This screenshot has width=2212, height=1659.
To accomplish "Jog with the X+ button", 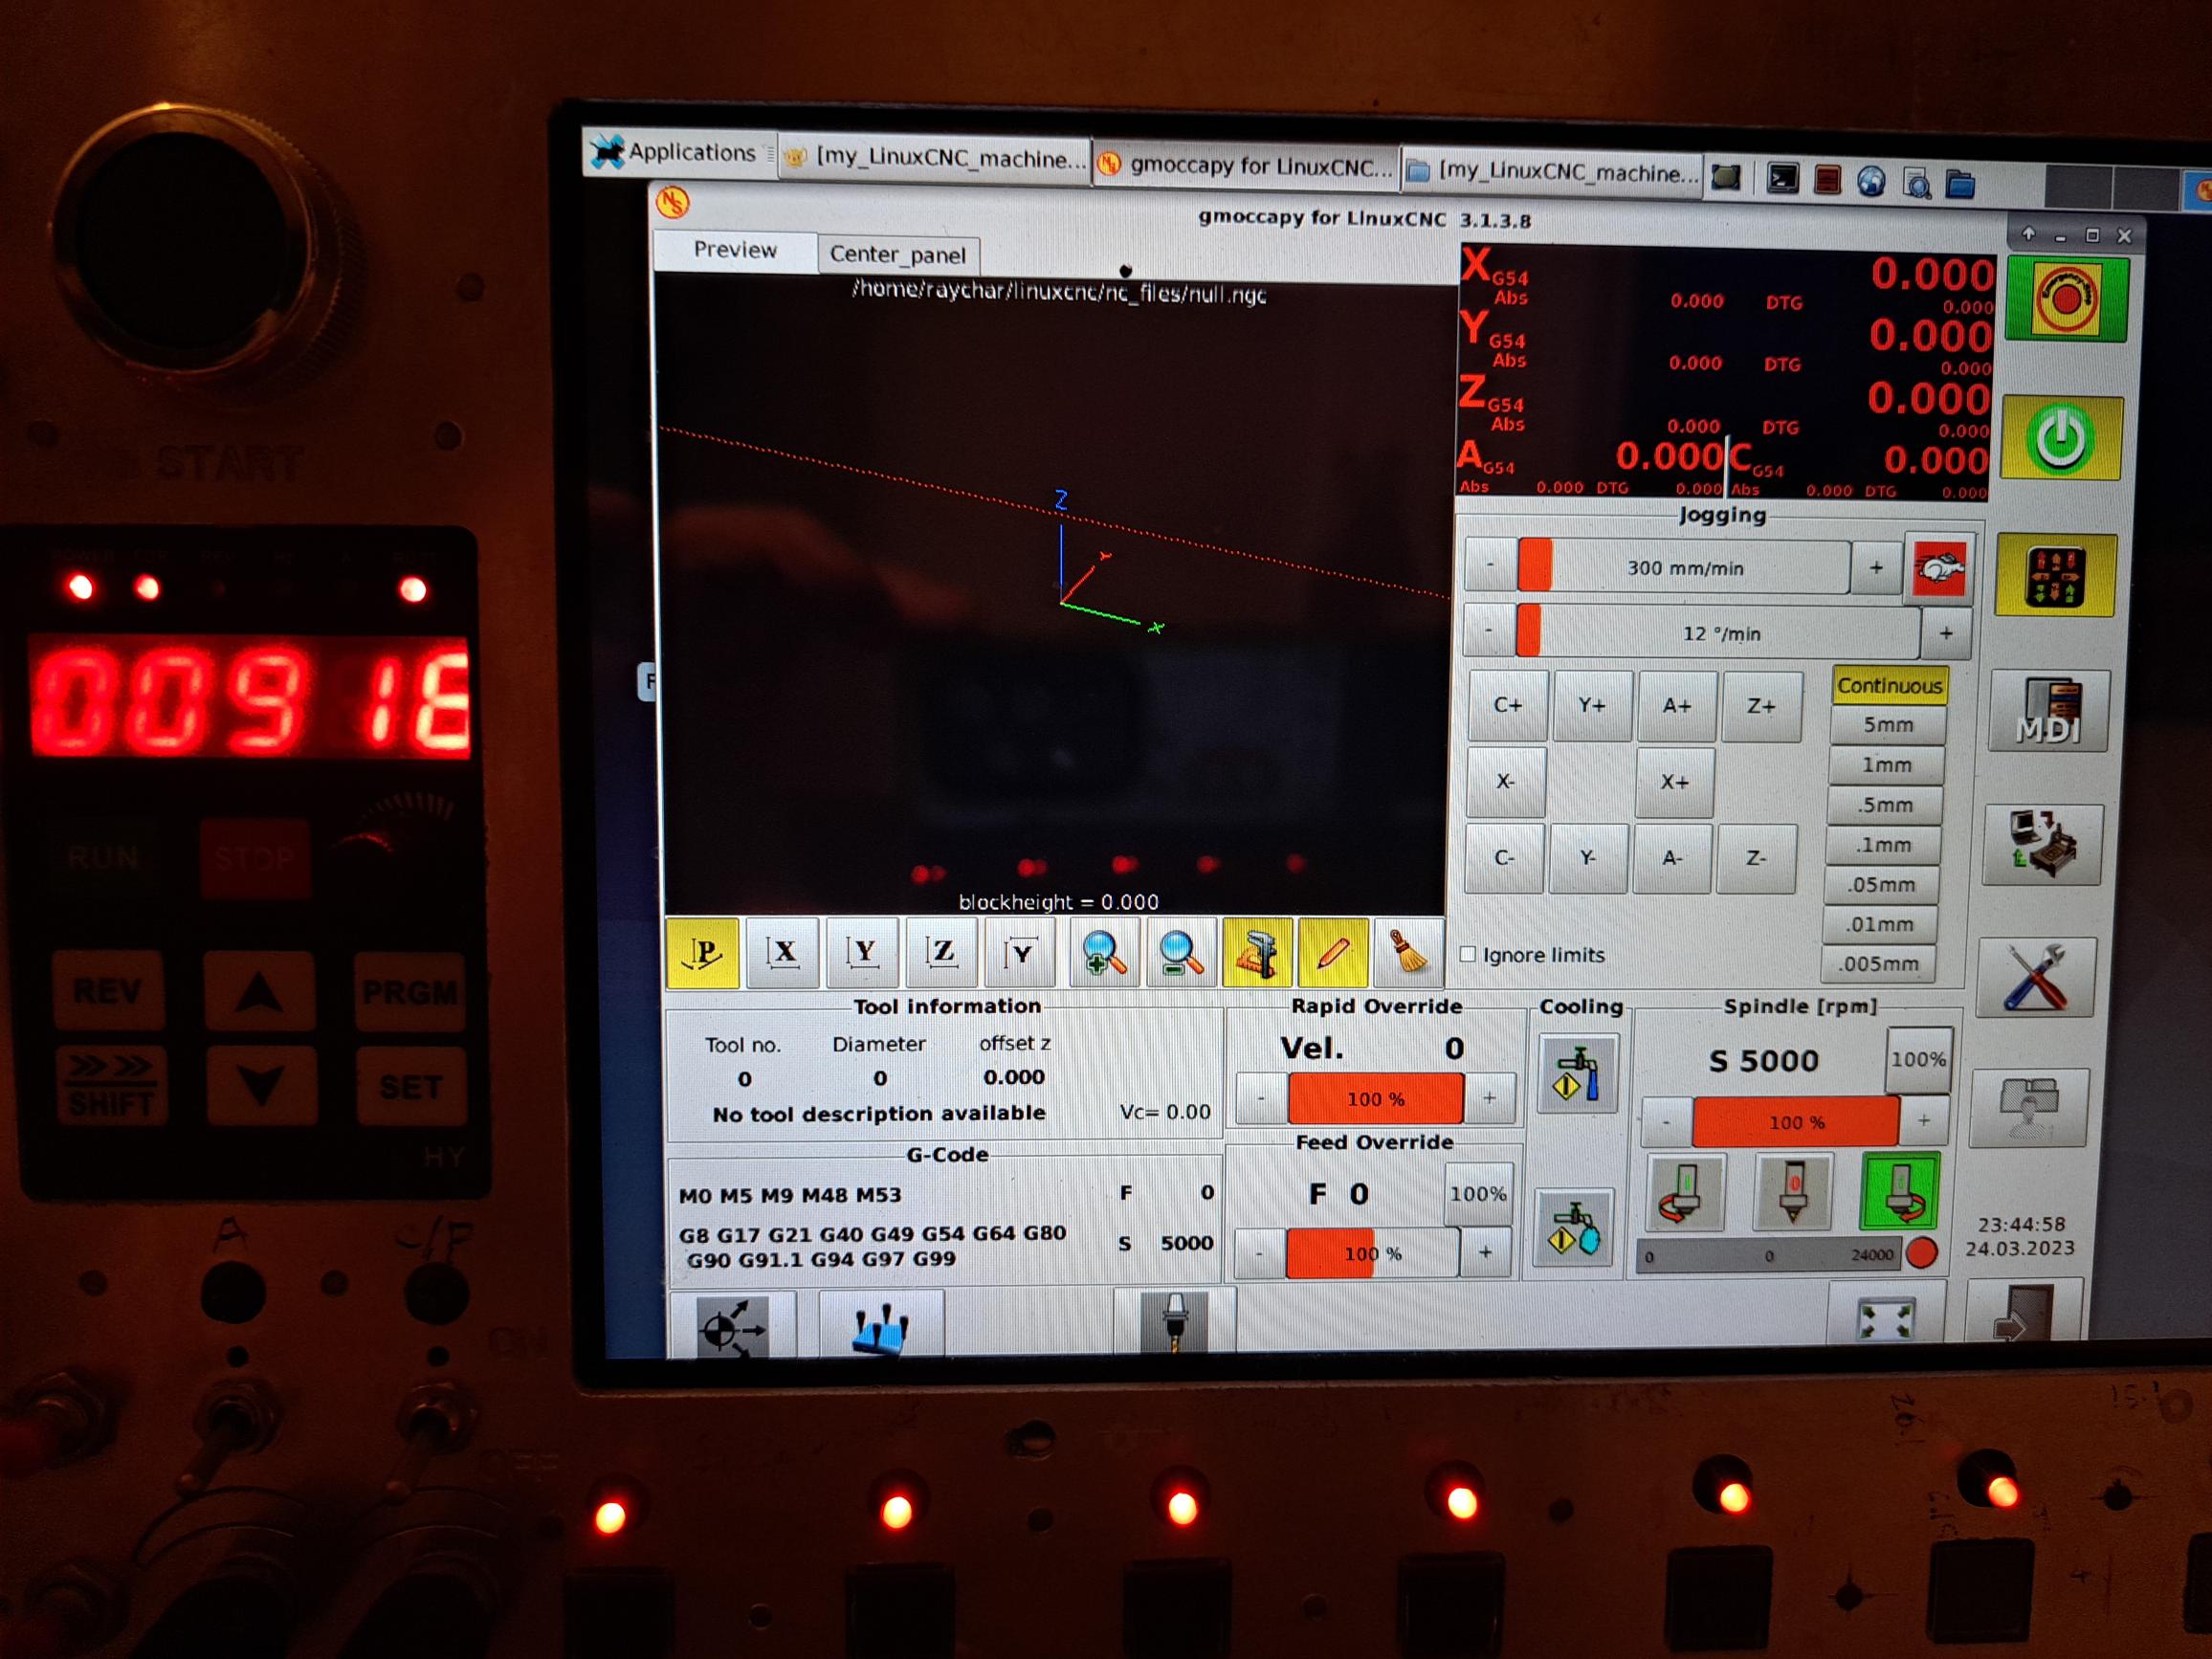I will coord(1675,781).
